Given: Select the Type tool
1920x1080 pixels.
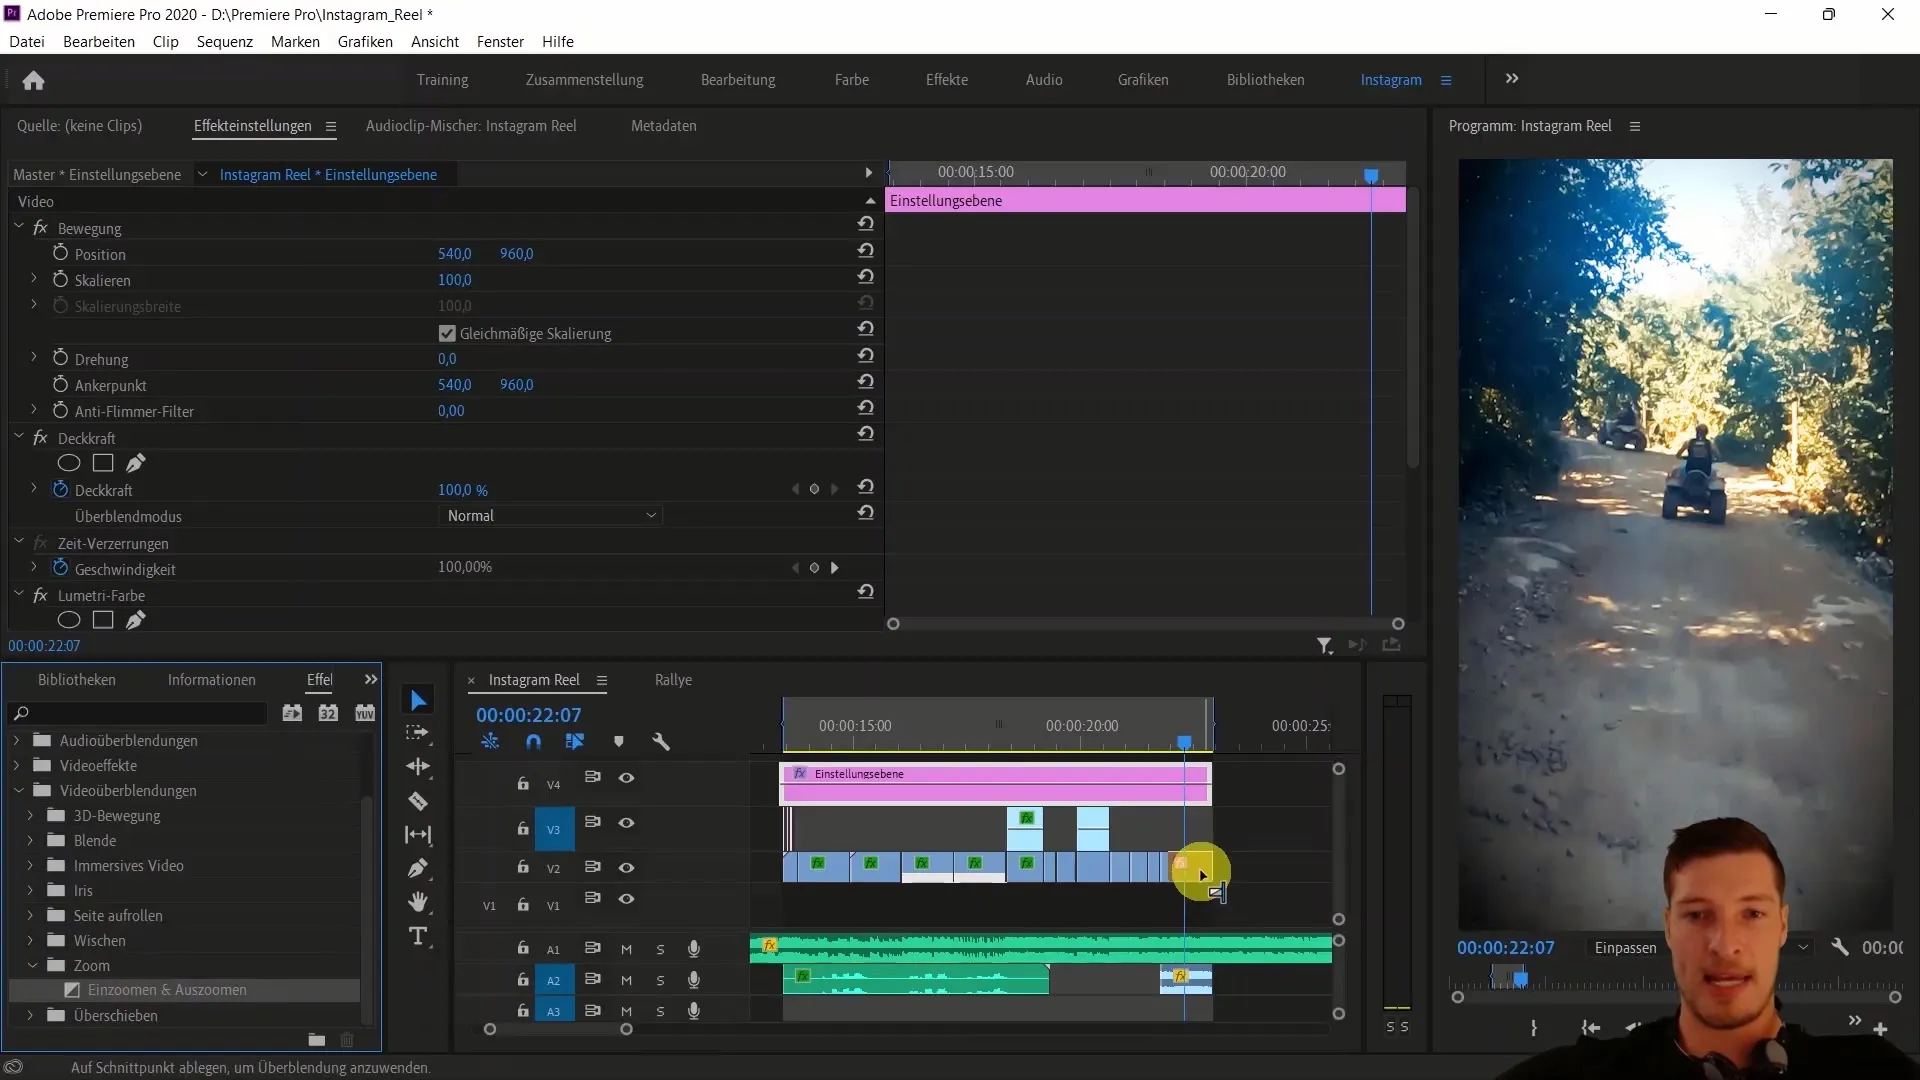Looking at the screenshot, I should tap(418, 936).
